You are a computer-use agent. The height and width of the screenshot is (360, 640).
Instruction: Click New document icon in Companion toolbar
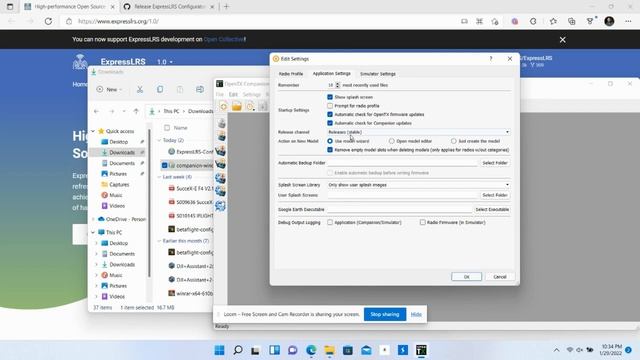coord(224,107)
